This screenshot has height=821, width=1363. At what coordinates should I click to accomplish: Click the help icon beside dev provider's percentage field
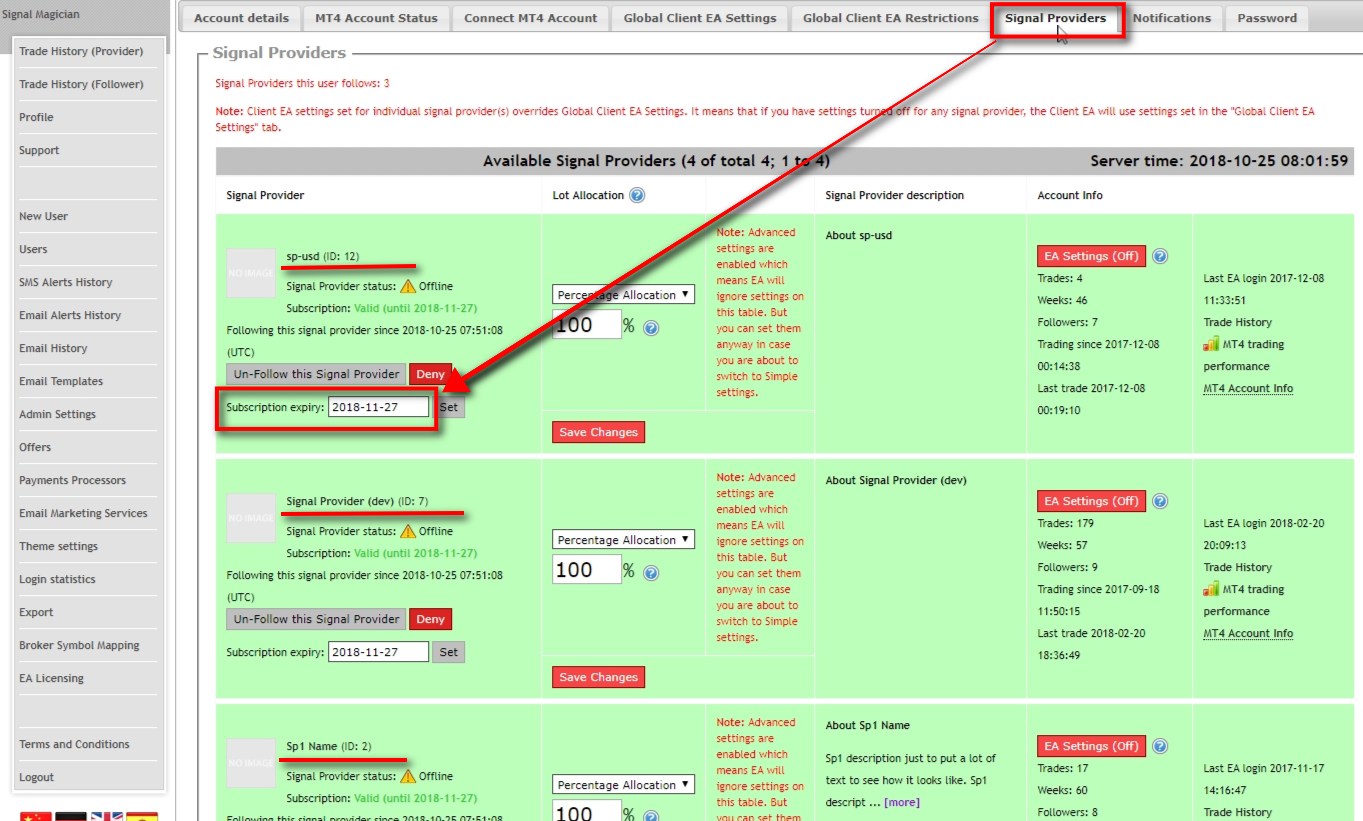[x=651, y=572]
